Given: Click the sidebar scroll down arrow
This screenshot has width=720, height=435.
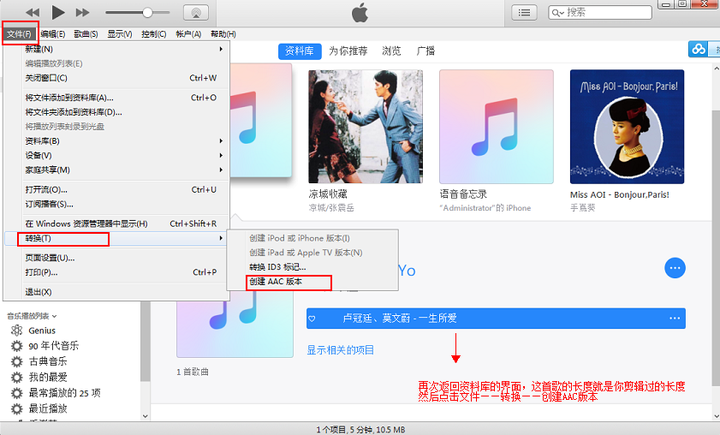Looking at the screenshot, I should [145, 416].
